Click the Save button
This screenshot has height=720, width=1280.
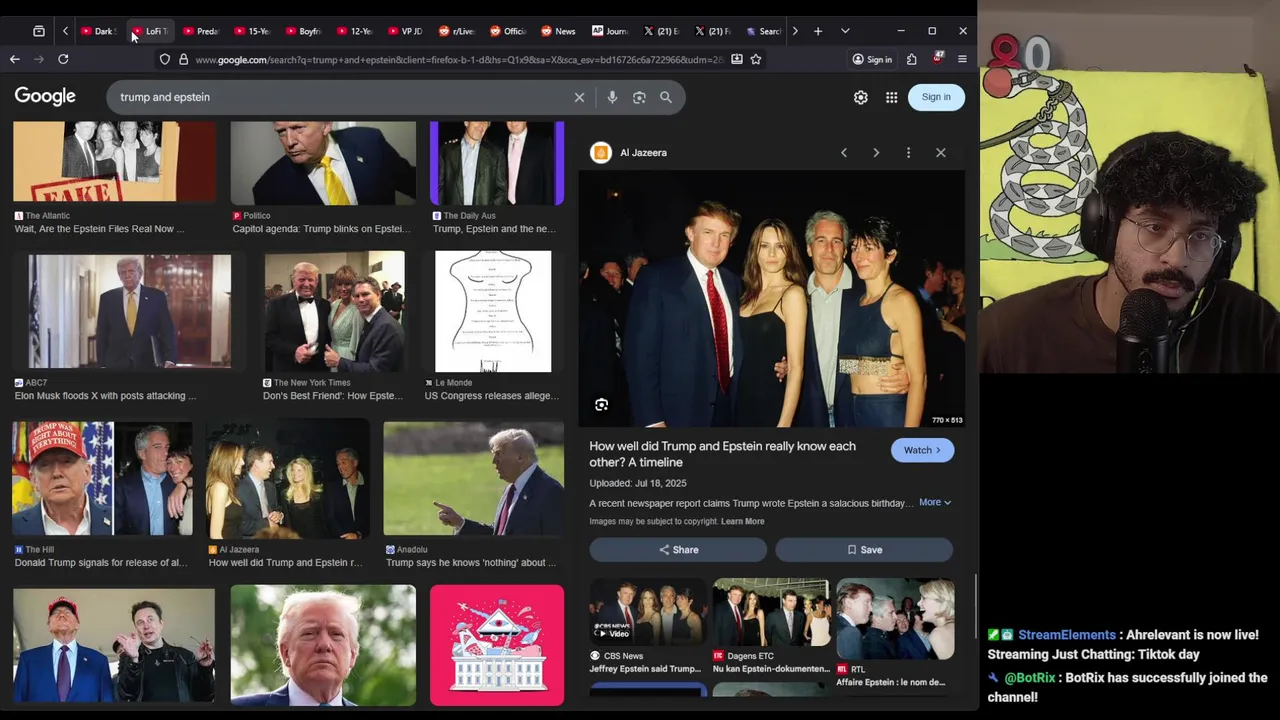864,550
